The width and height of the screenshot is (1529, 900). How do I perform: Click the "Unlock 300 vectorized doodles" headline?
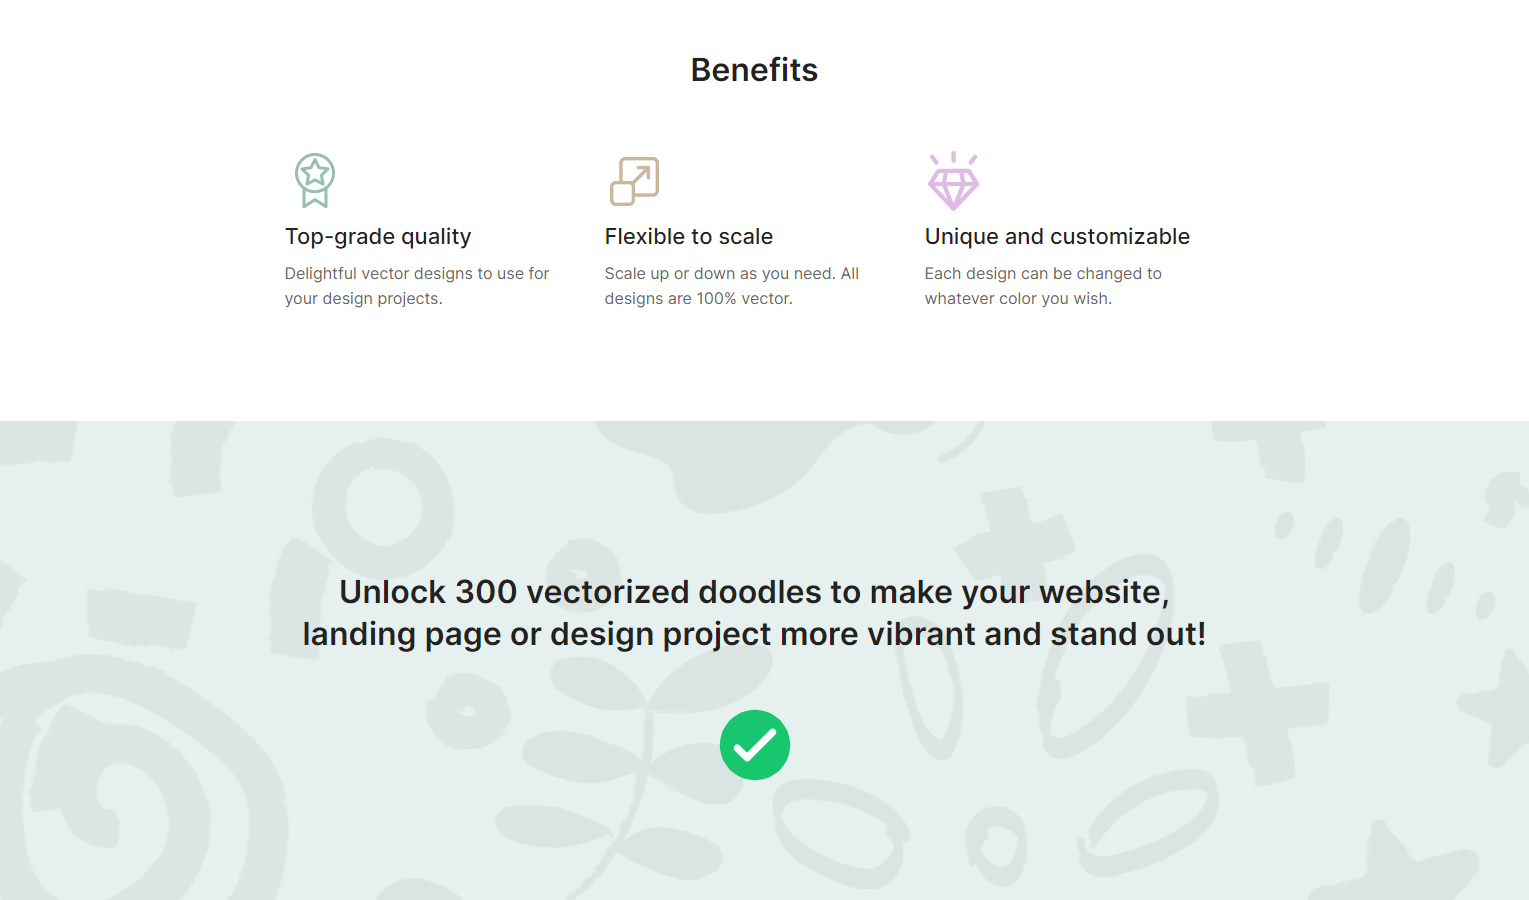coord(754,592)
